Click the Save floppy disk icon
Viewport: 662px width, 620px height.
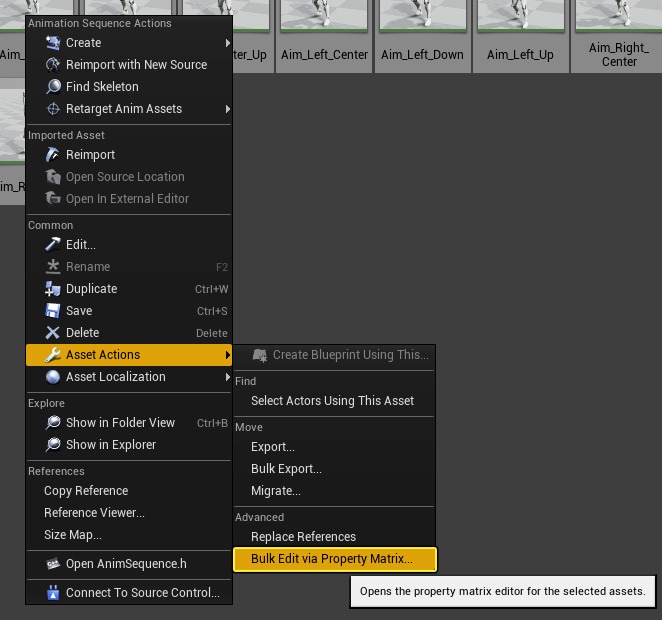tap(54, 311)
